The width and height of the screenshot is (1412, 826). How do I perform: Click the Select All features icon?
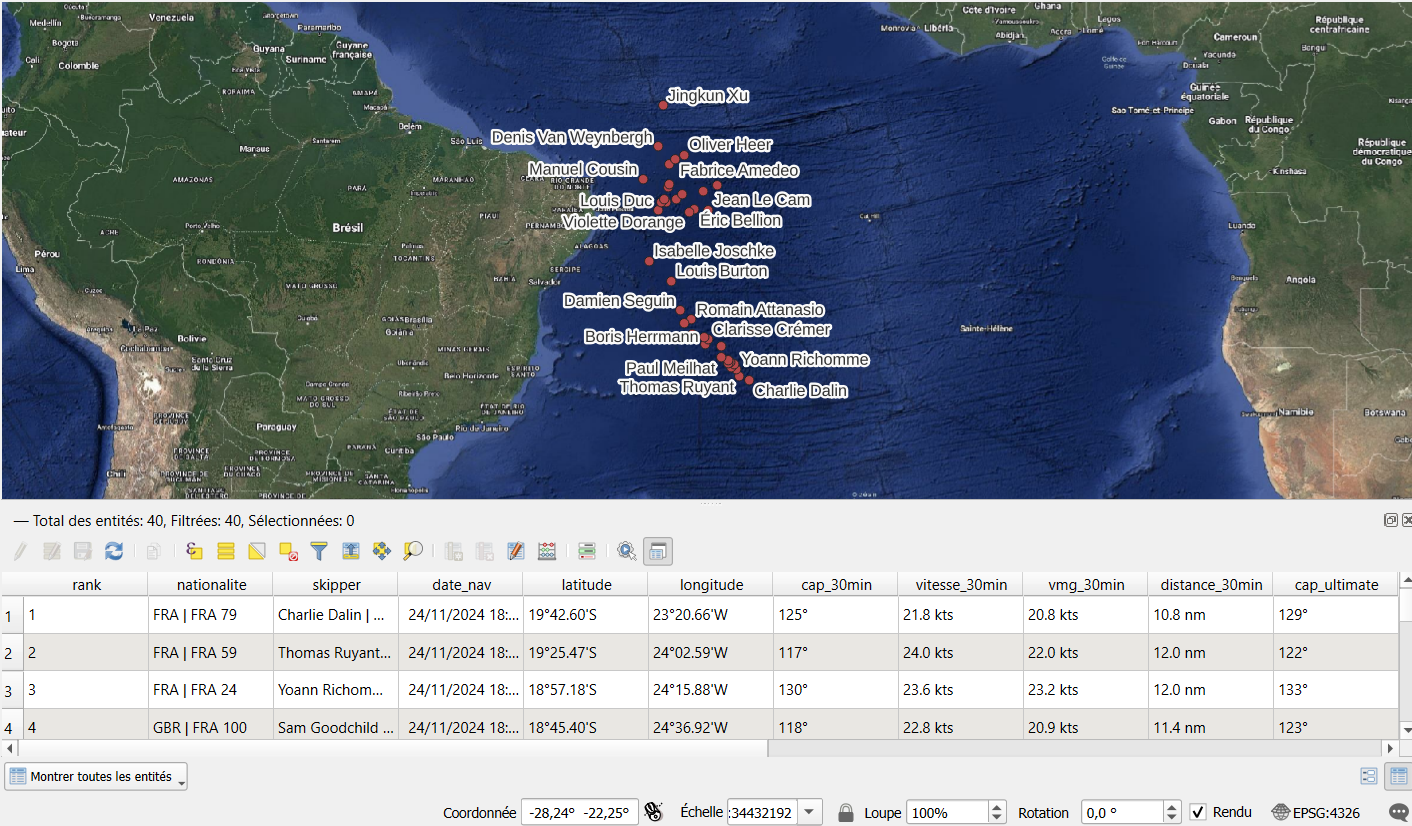point(226,551)
